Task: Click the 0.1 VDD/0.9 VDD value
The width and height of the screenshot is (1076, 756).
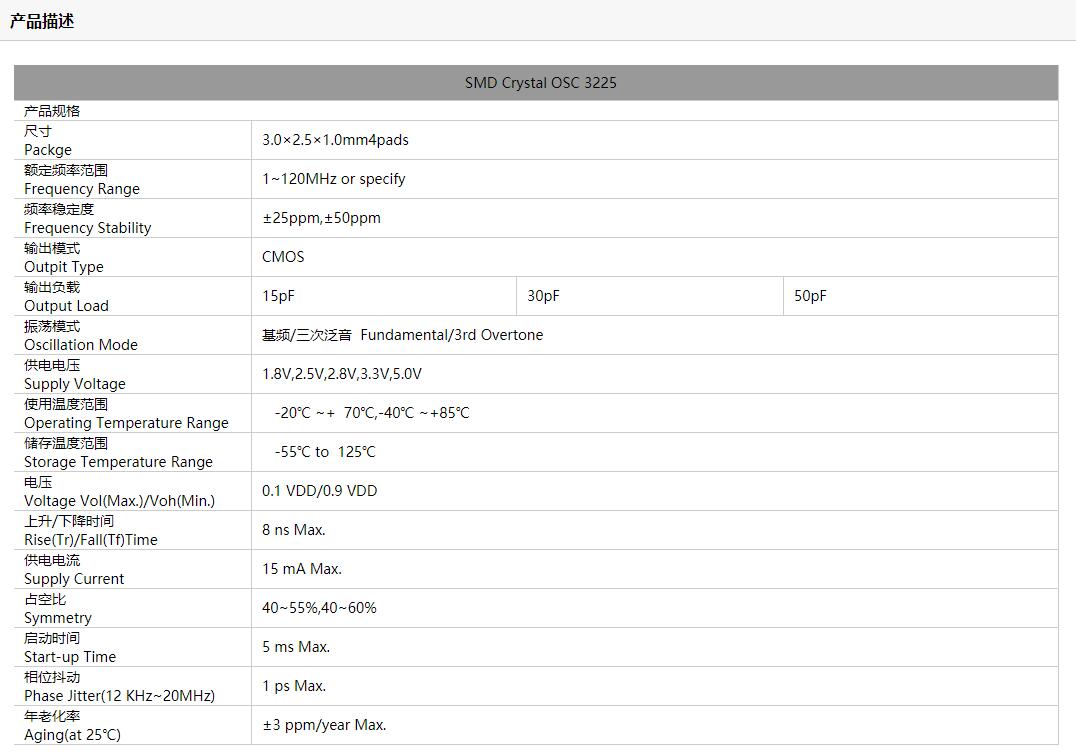Action: coord(319,491)
